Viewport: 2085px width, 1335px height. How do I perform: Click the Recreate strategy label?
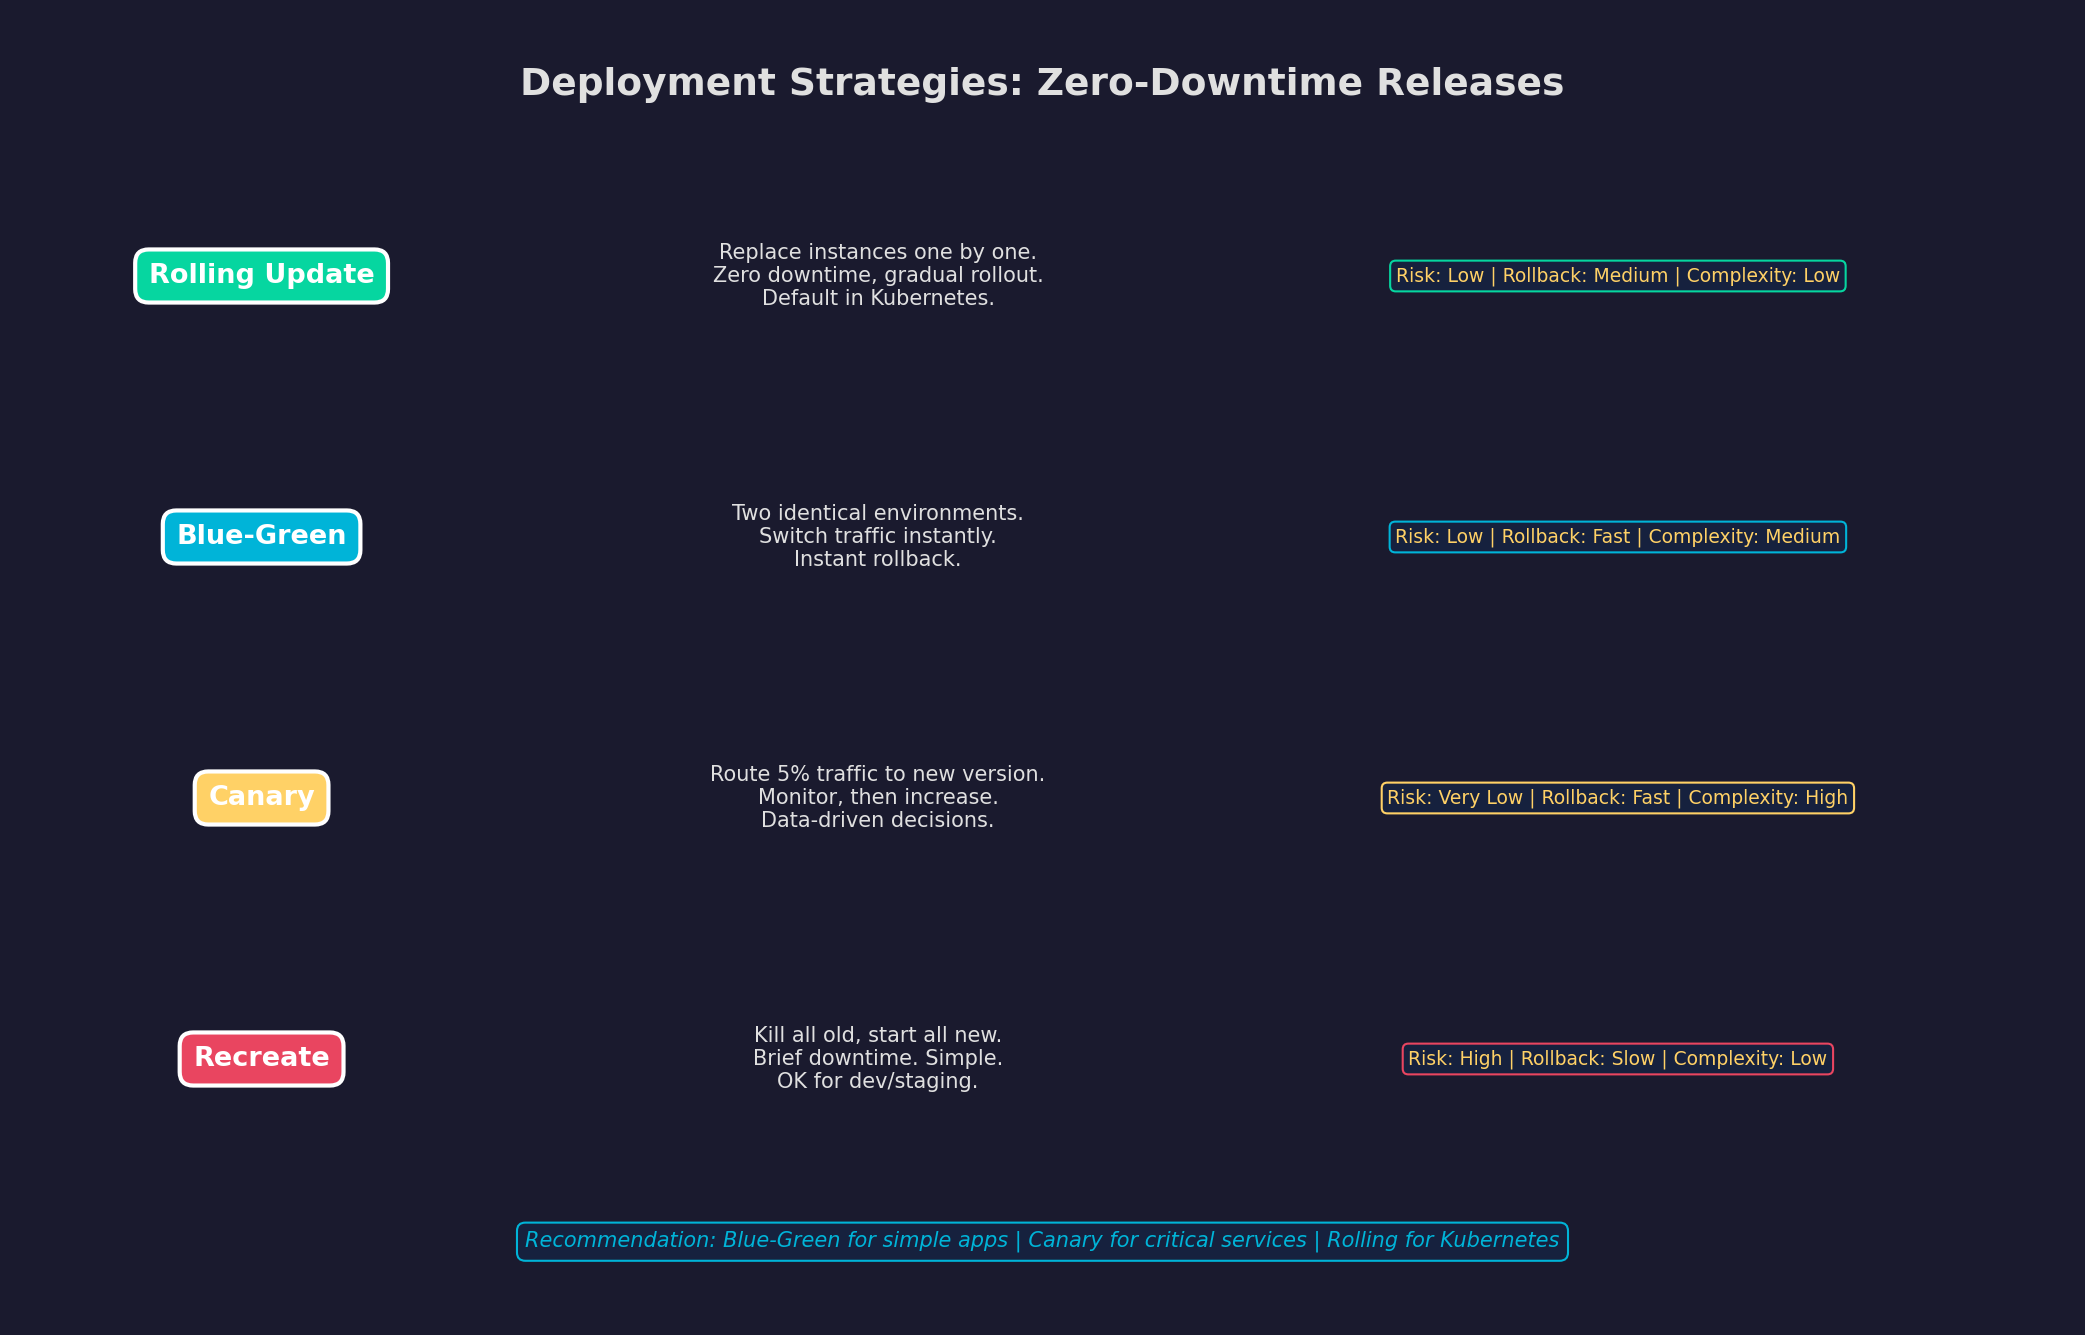pos(260,1058)
